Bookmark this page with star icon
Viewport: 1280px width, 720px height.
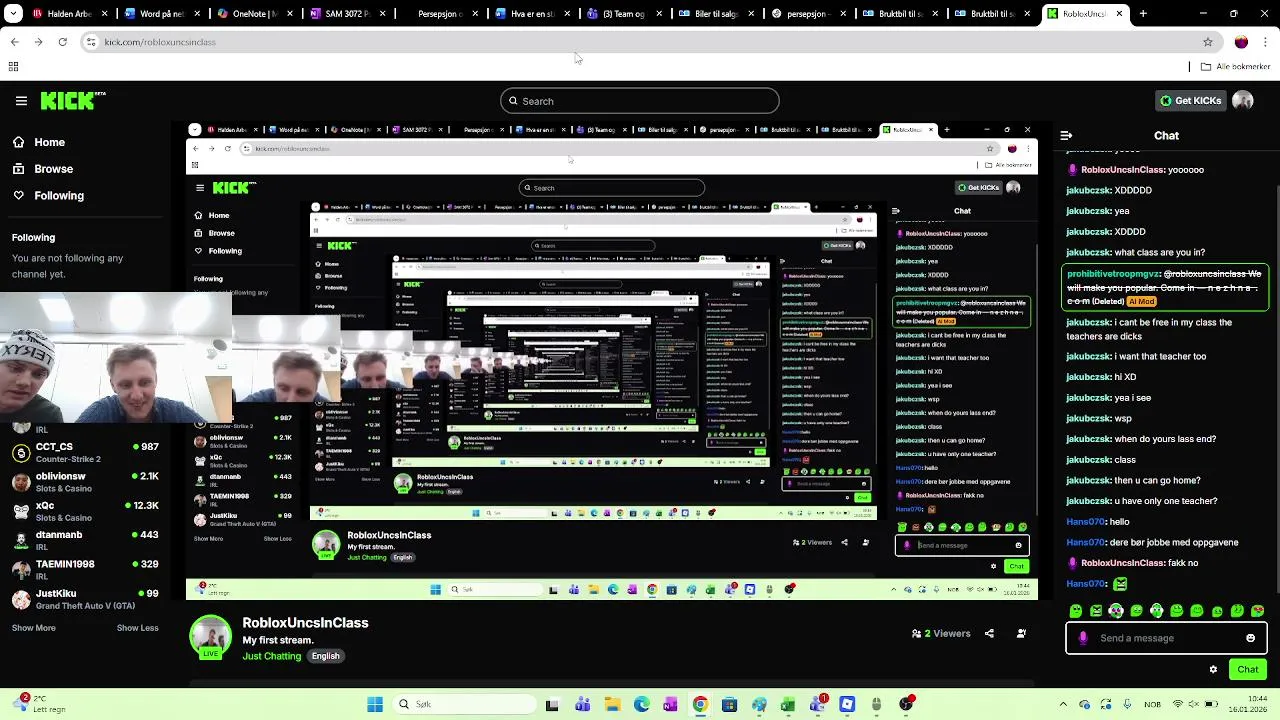tap(1208, 42)
